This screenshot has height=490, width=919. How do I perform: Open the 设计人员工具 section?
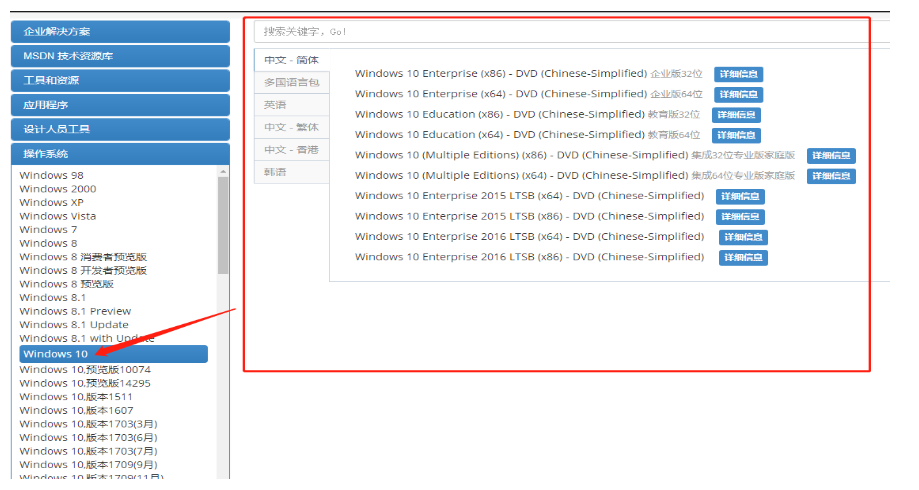(x=120, y=130)
